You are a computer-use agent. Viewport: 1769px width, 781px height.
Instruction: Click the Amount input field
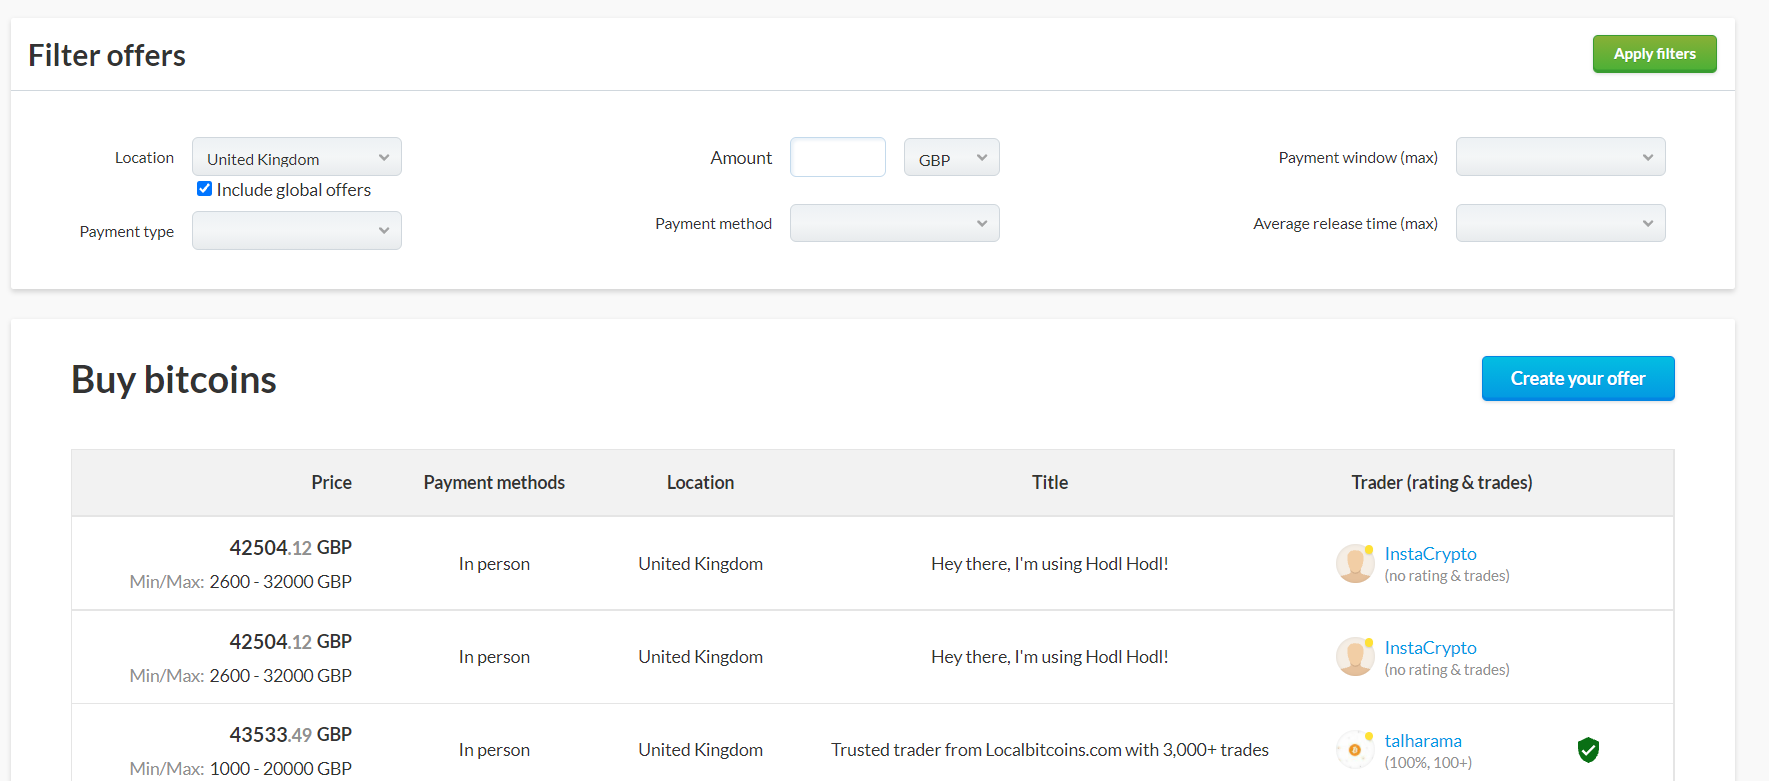837,158
